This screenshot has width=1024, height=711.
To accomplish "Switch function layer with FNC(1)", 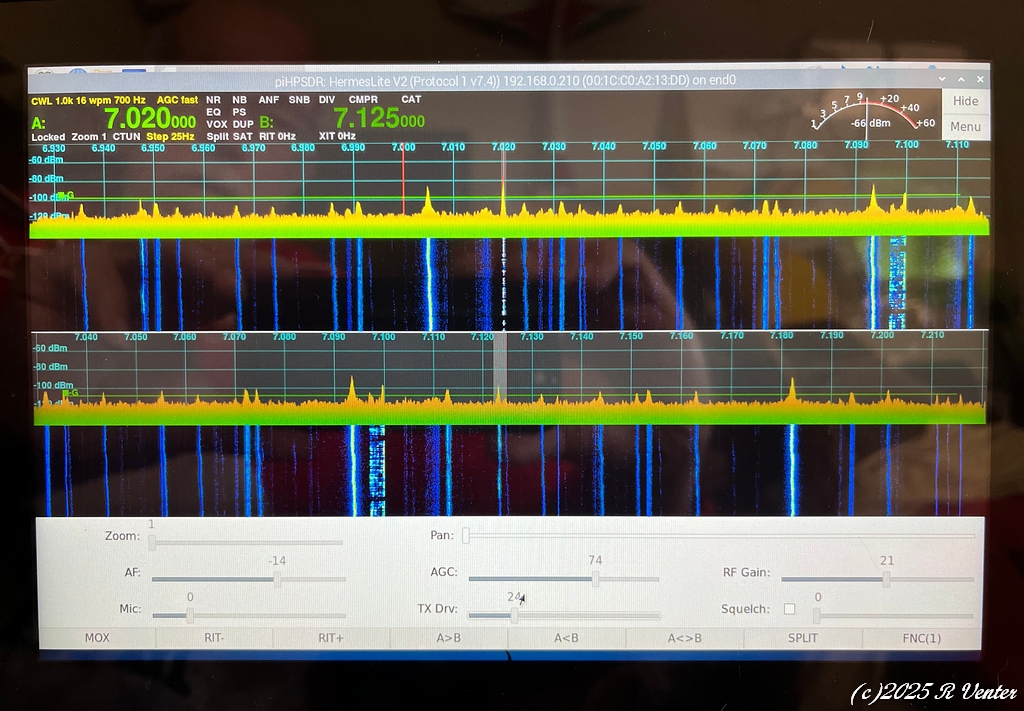I will [x=920, y=638].
